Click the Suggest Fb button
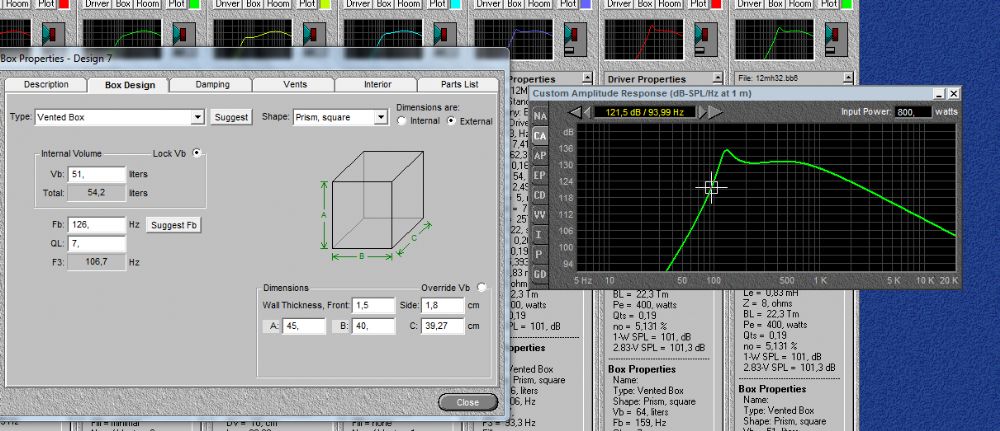The width and height of the screenshot is (1000, 431). (x=174, y=225)
